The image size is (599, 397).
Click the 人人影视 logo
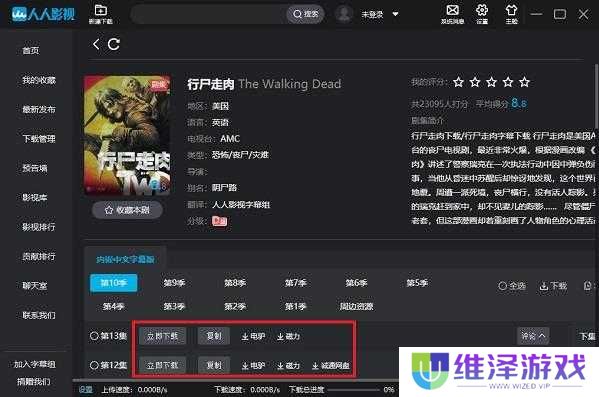tap(44, 14)
